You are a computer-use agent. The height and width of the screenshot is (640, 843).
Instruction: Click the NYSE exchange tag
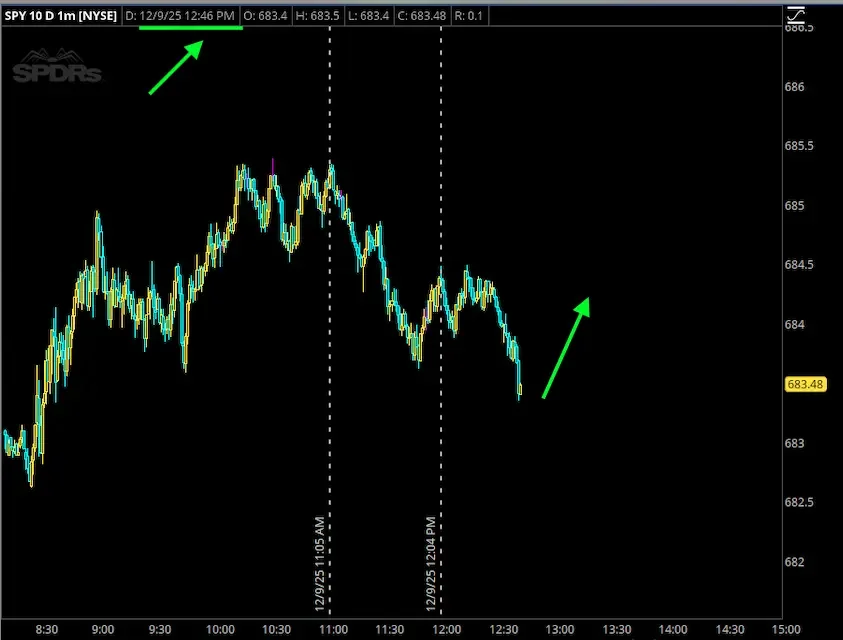[99, 15]
